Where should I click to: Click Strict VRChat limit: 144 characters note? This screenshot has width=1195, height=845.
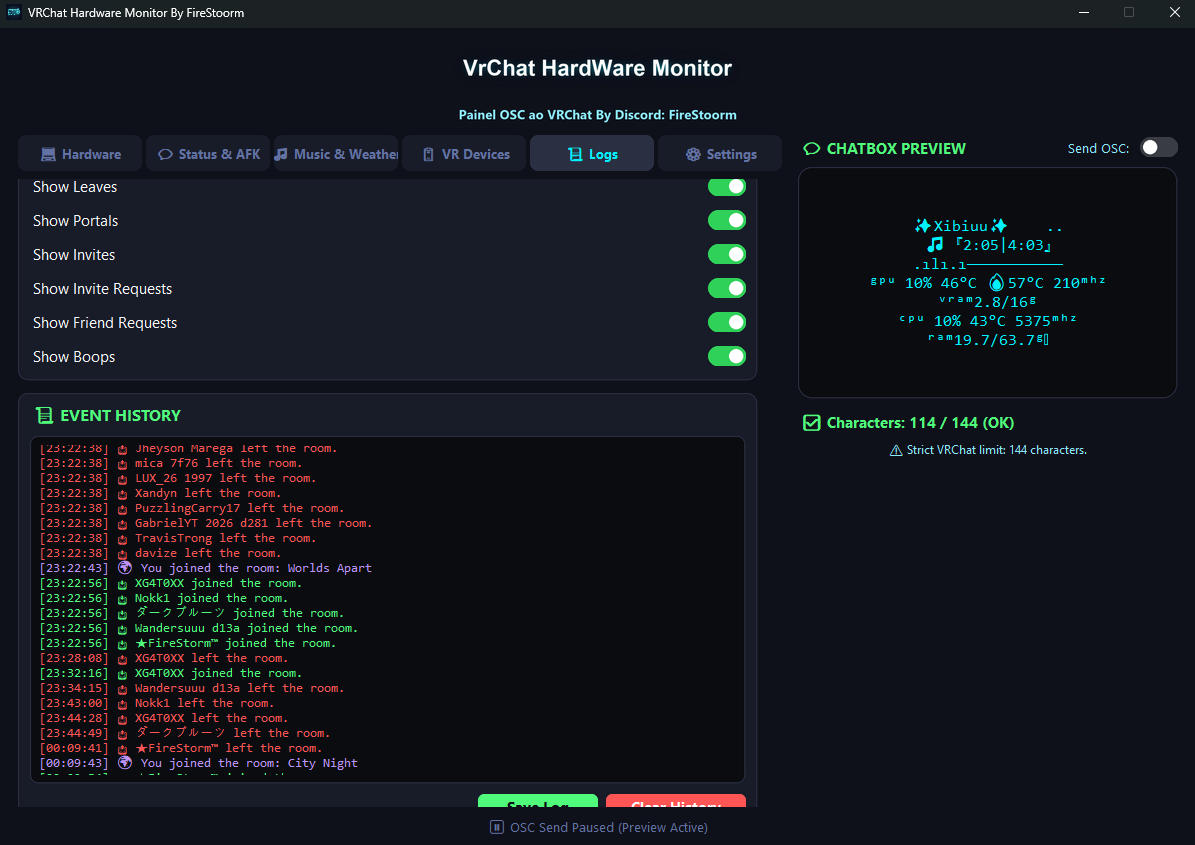(x=996, y=450)
